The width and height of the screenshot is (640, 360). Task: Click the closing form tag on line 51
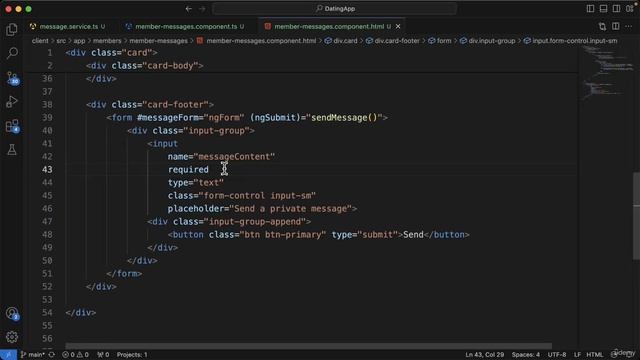coord(124,274)
